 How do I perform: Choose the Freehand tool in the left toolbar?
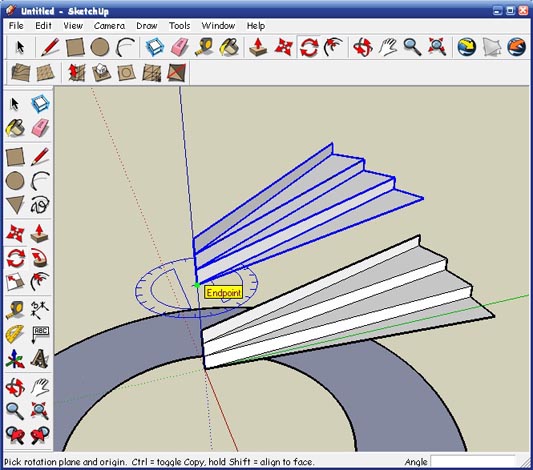[40, 205]
